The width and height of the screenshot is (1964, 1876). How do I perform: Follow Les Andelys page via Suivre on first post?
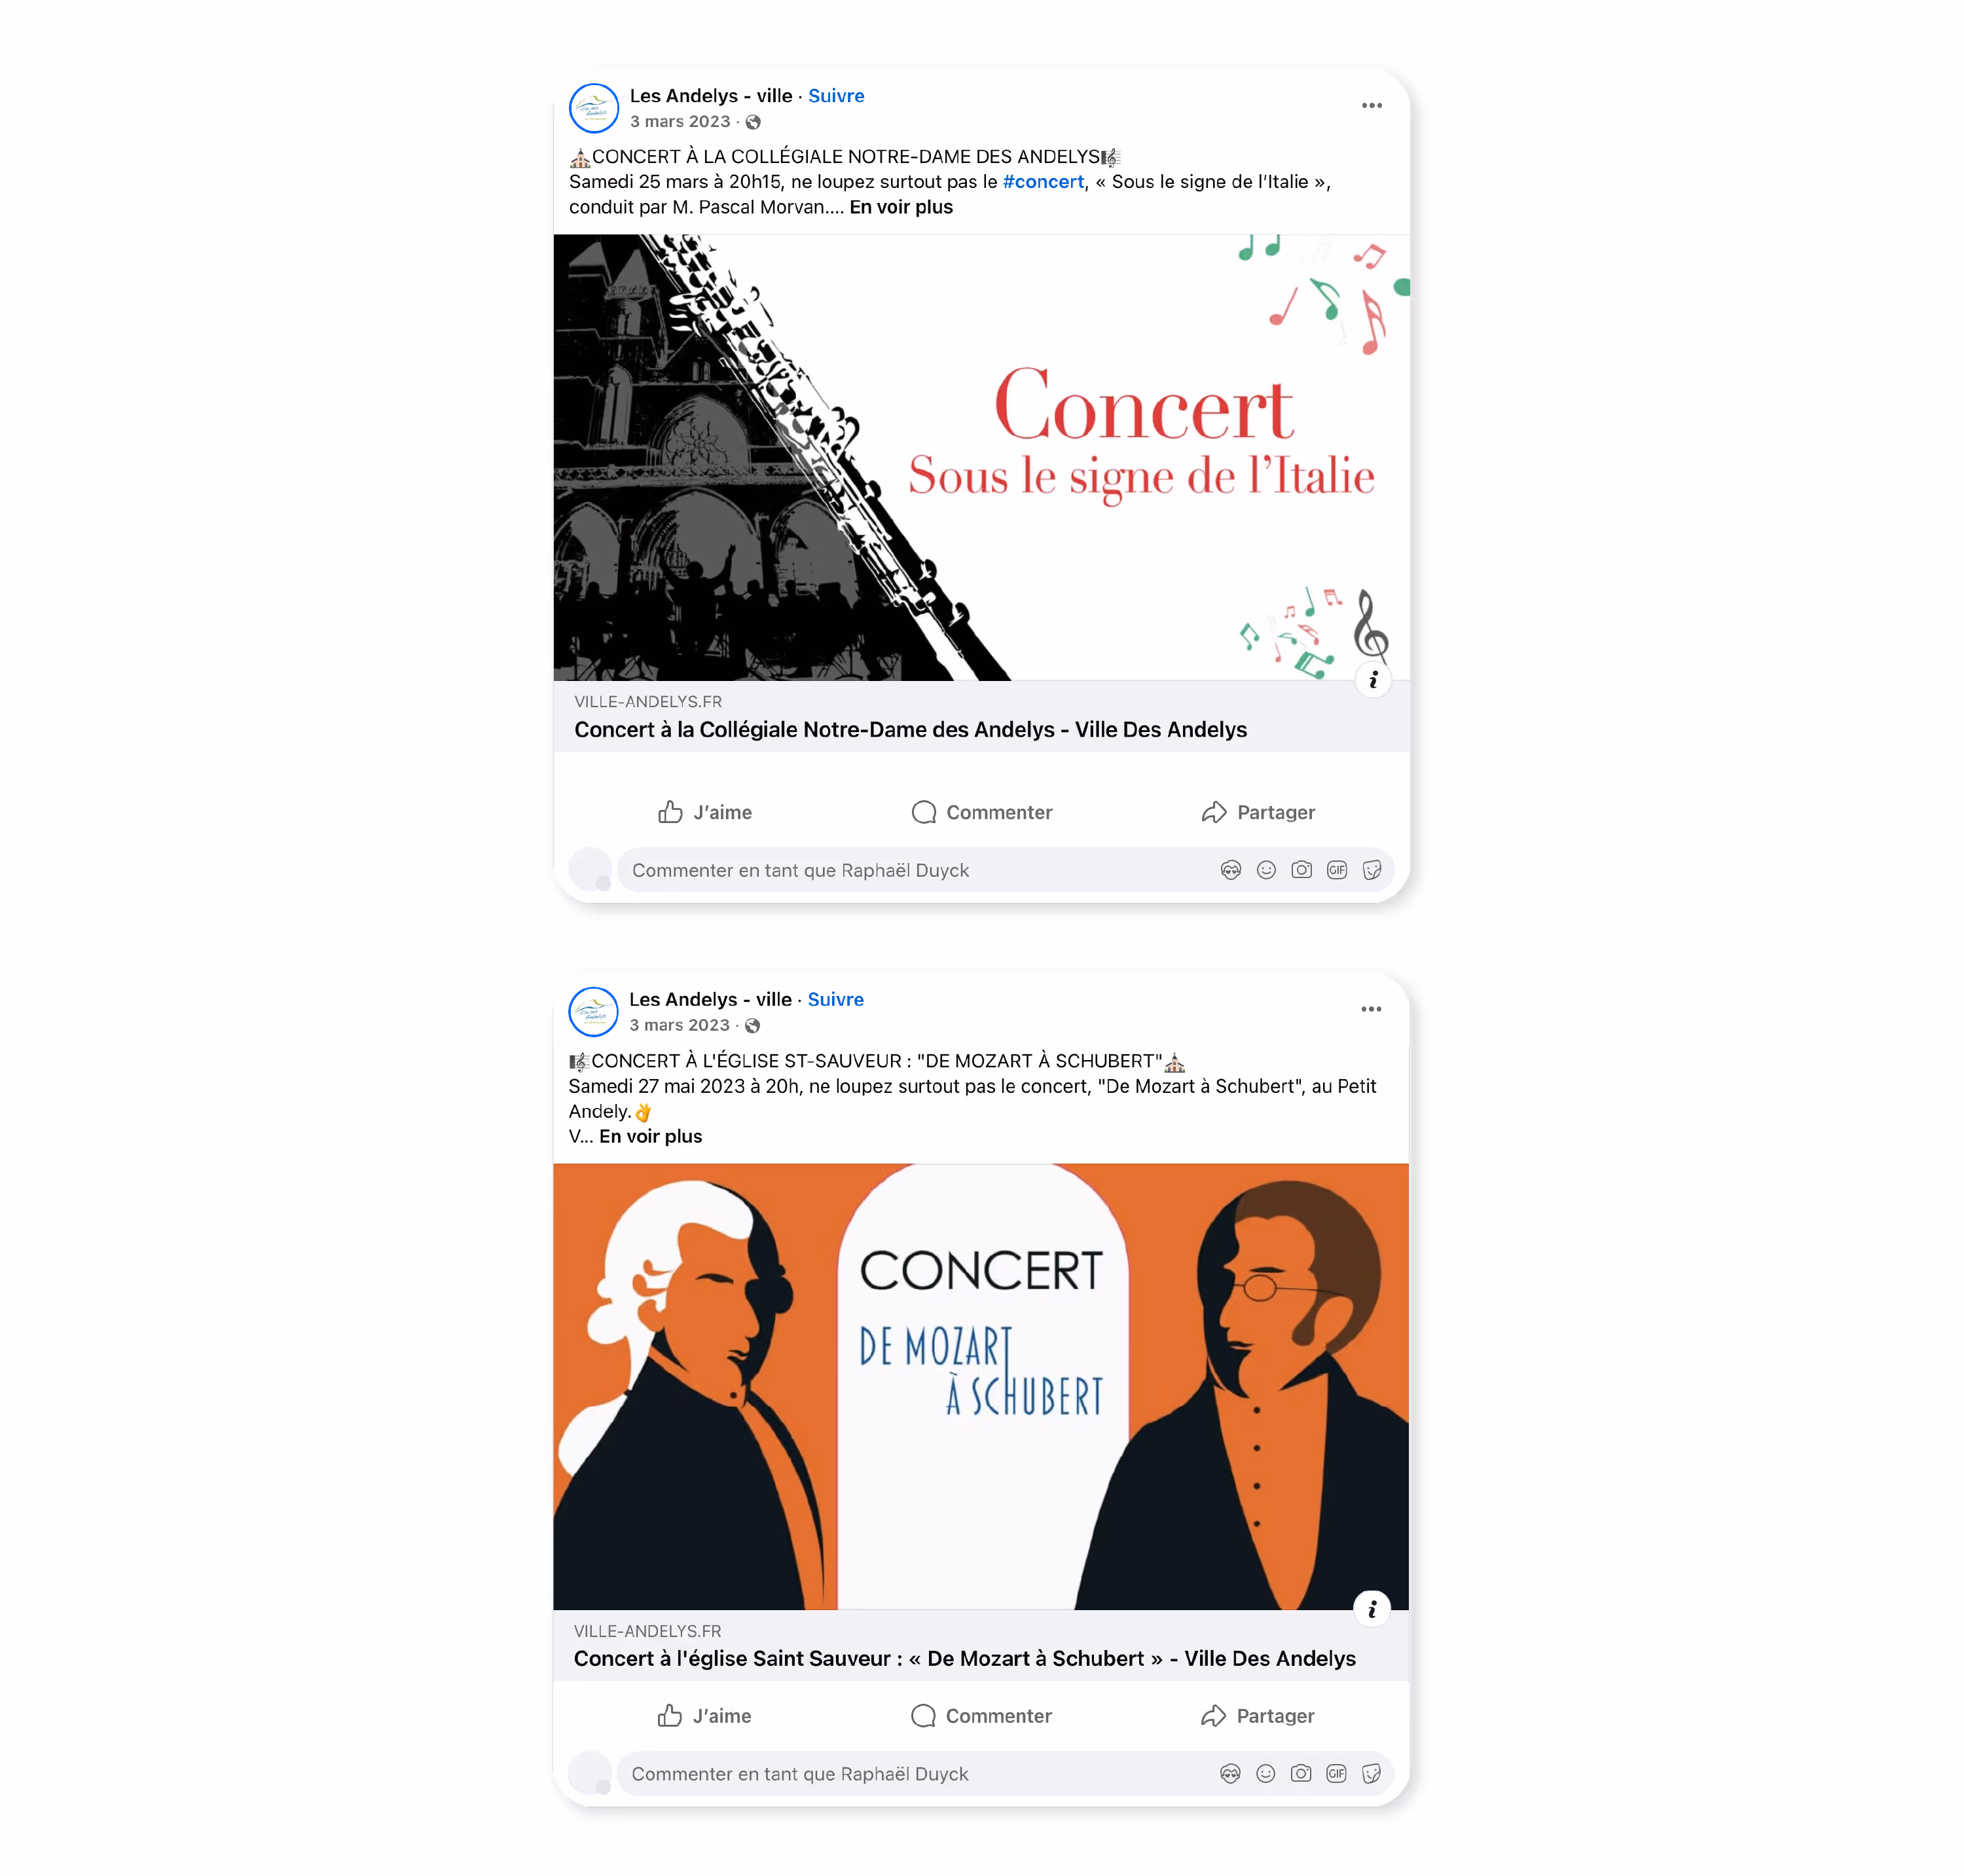pos(836,96)
